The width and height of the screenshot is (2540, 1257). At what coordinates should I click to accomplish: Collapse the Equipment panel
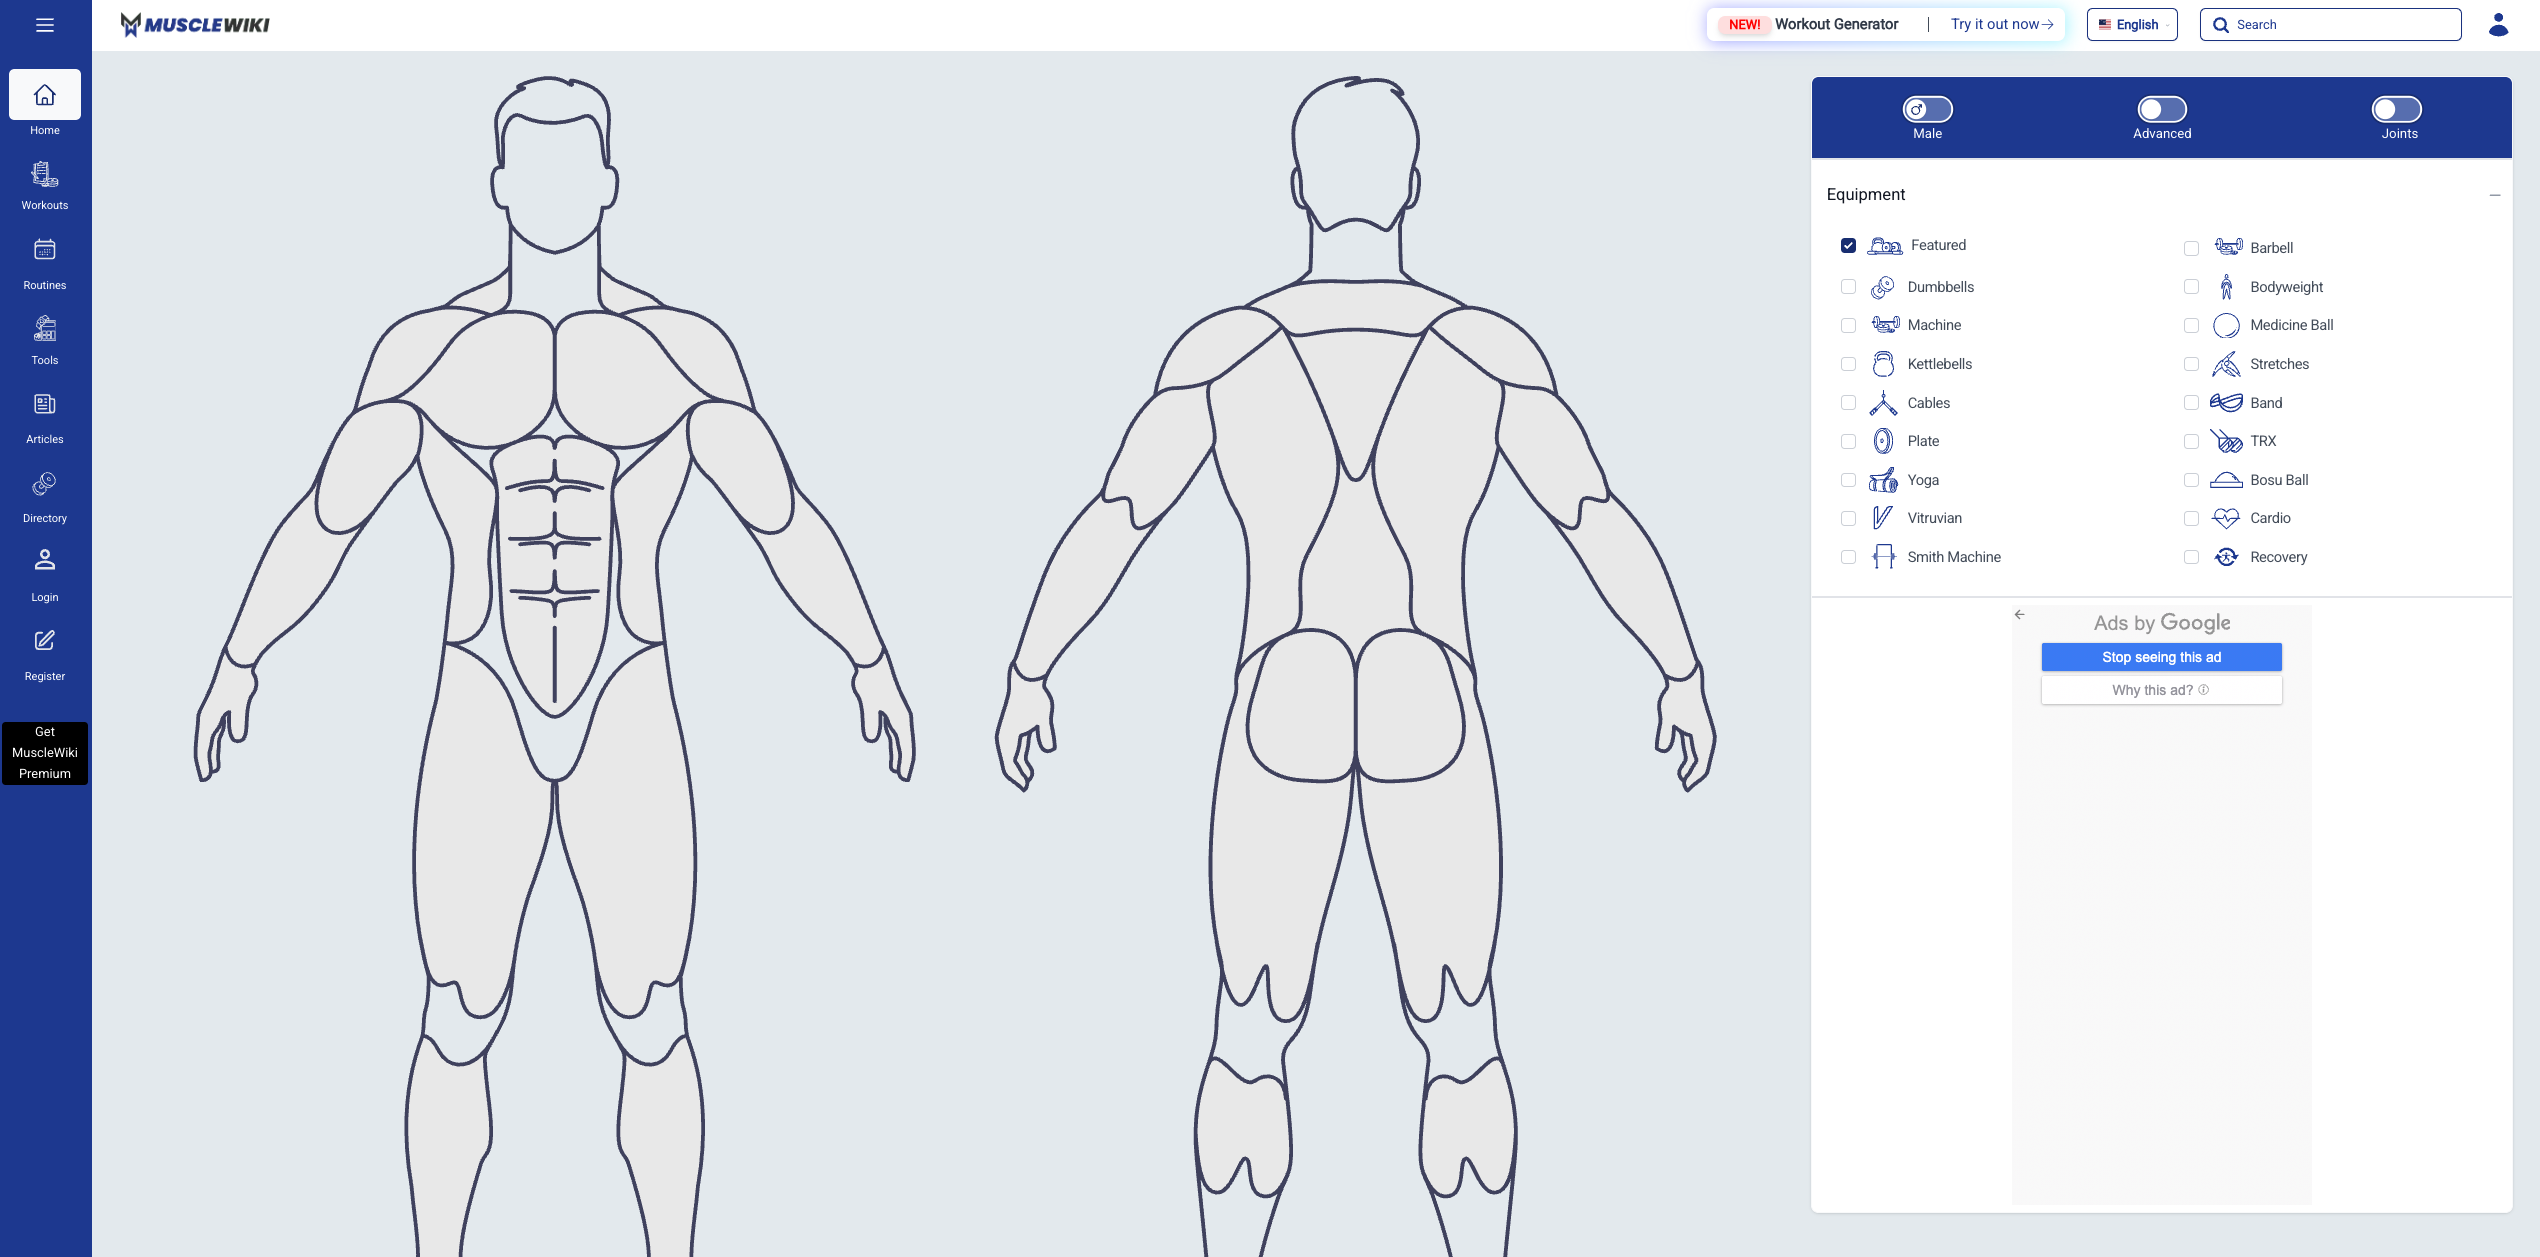2494,196
